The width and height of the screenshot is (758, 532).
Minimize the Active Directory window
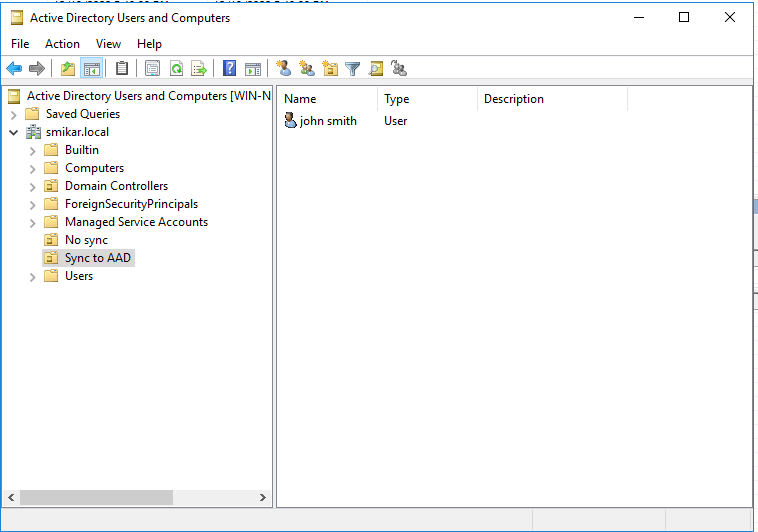tap(639, 17)
